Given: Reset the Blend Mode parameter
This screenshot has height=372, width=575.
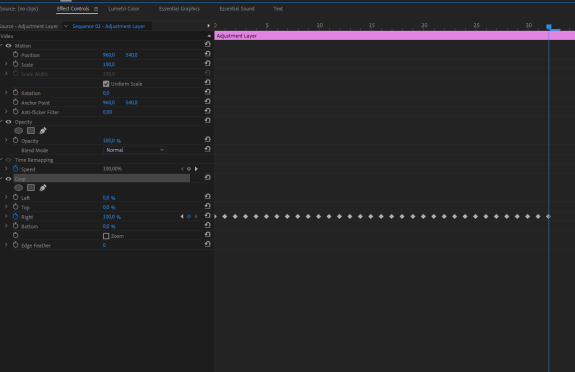Looking at the screenshot, I should tap(208, 149).
